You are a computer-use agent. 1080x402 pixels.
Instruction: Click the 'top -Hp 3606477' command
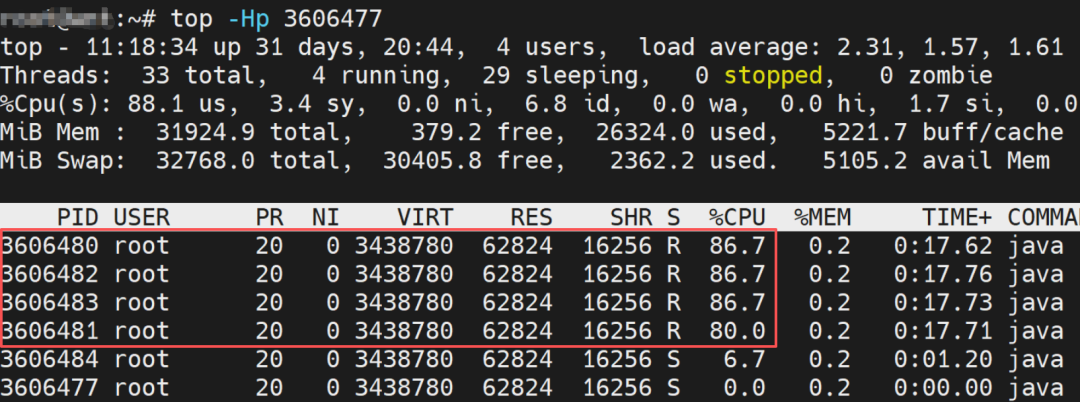coord(276,19)
